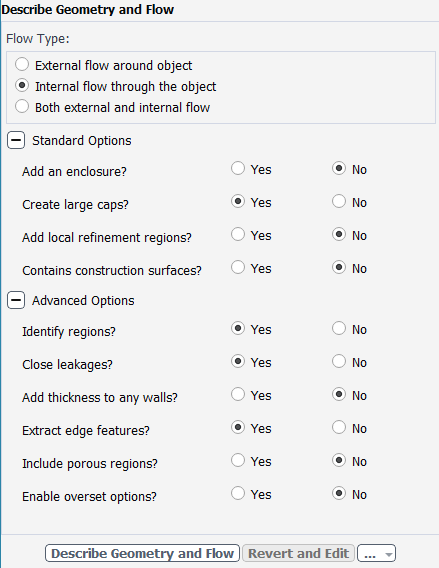Set Identify regions to No
439x568 pixels.
pyautogui.click(x=339, y=329)
